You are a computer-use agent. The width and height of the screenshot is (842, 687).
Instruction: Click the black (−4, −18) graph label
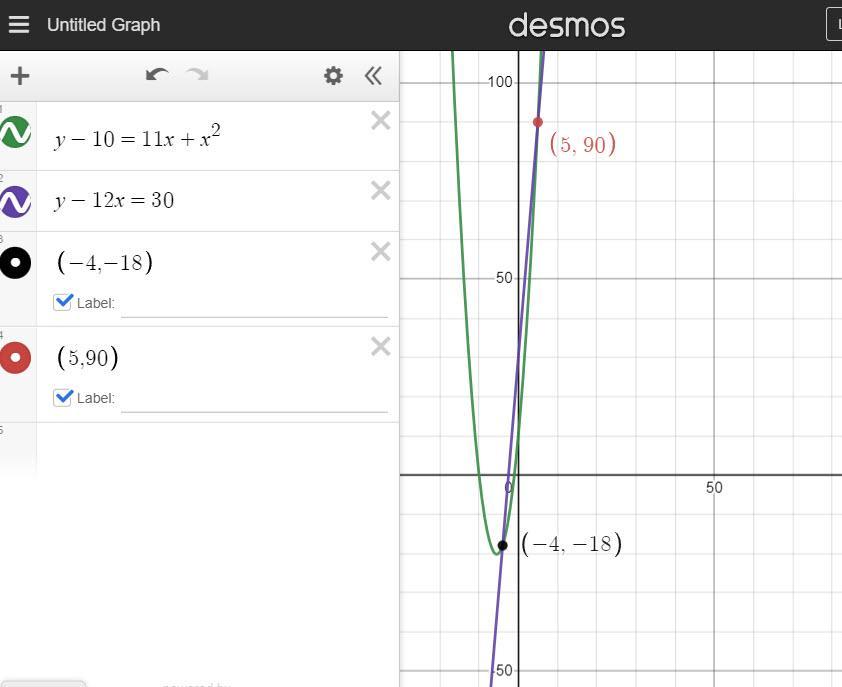click(571, 544)
